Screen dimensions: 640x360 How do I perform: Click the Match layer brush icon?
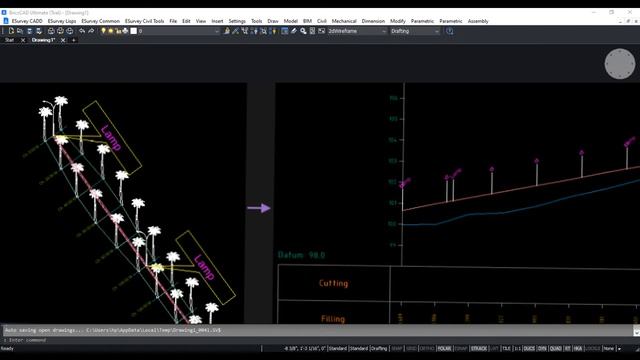point(236,31)
